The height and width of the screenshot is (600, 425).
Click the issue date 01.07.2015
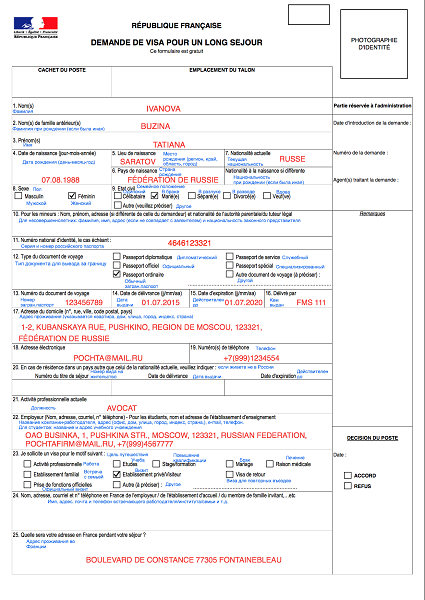161,302
